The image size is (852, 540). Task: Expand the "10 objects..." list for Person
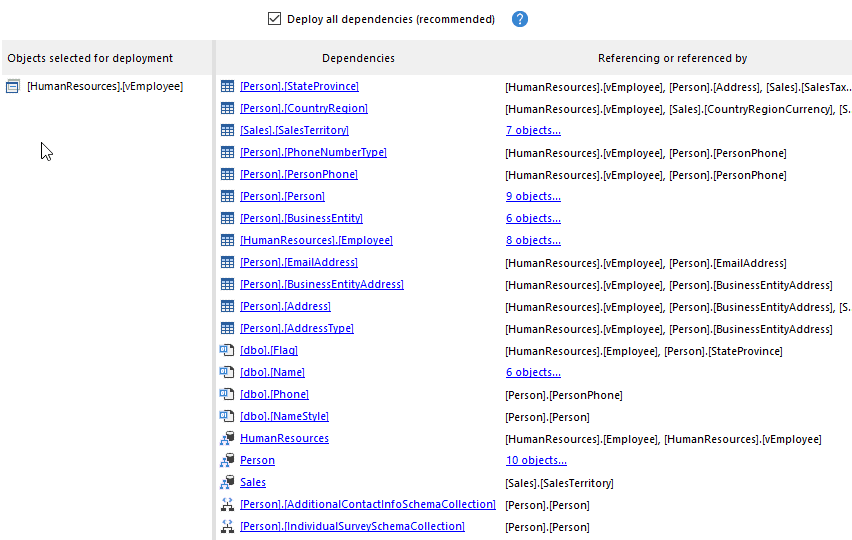[536, 461]
